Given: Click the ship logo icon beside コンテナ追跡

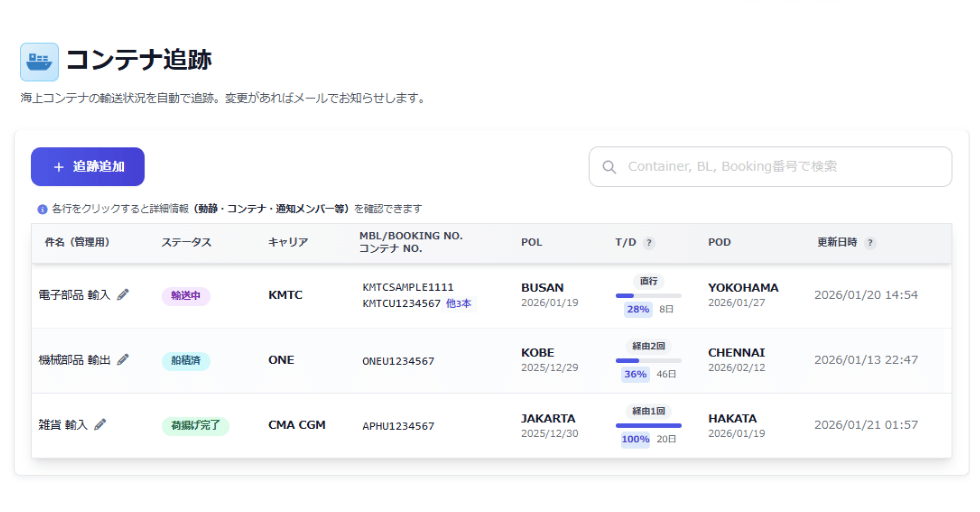Looking at the screenshot, I should (x=39, y=62).
